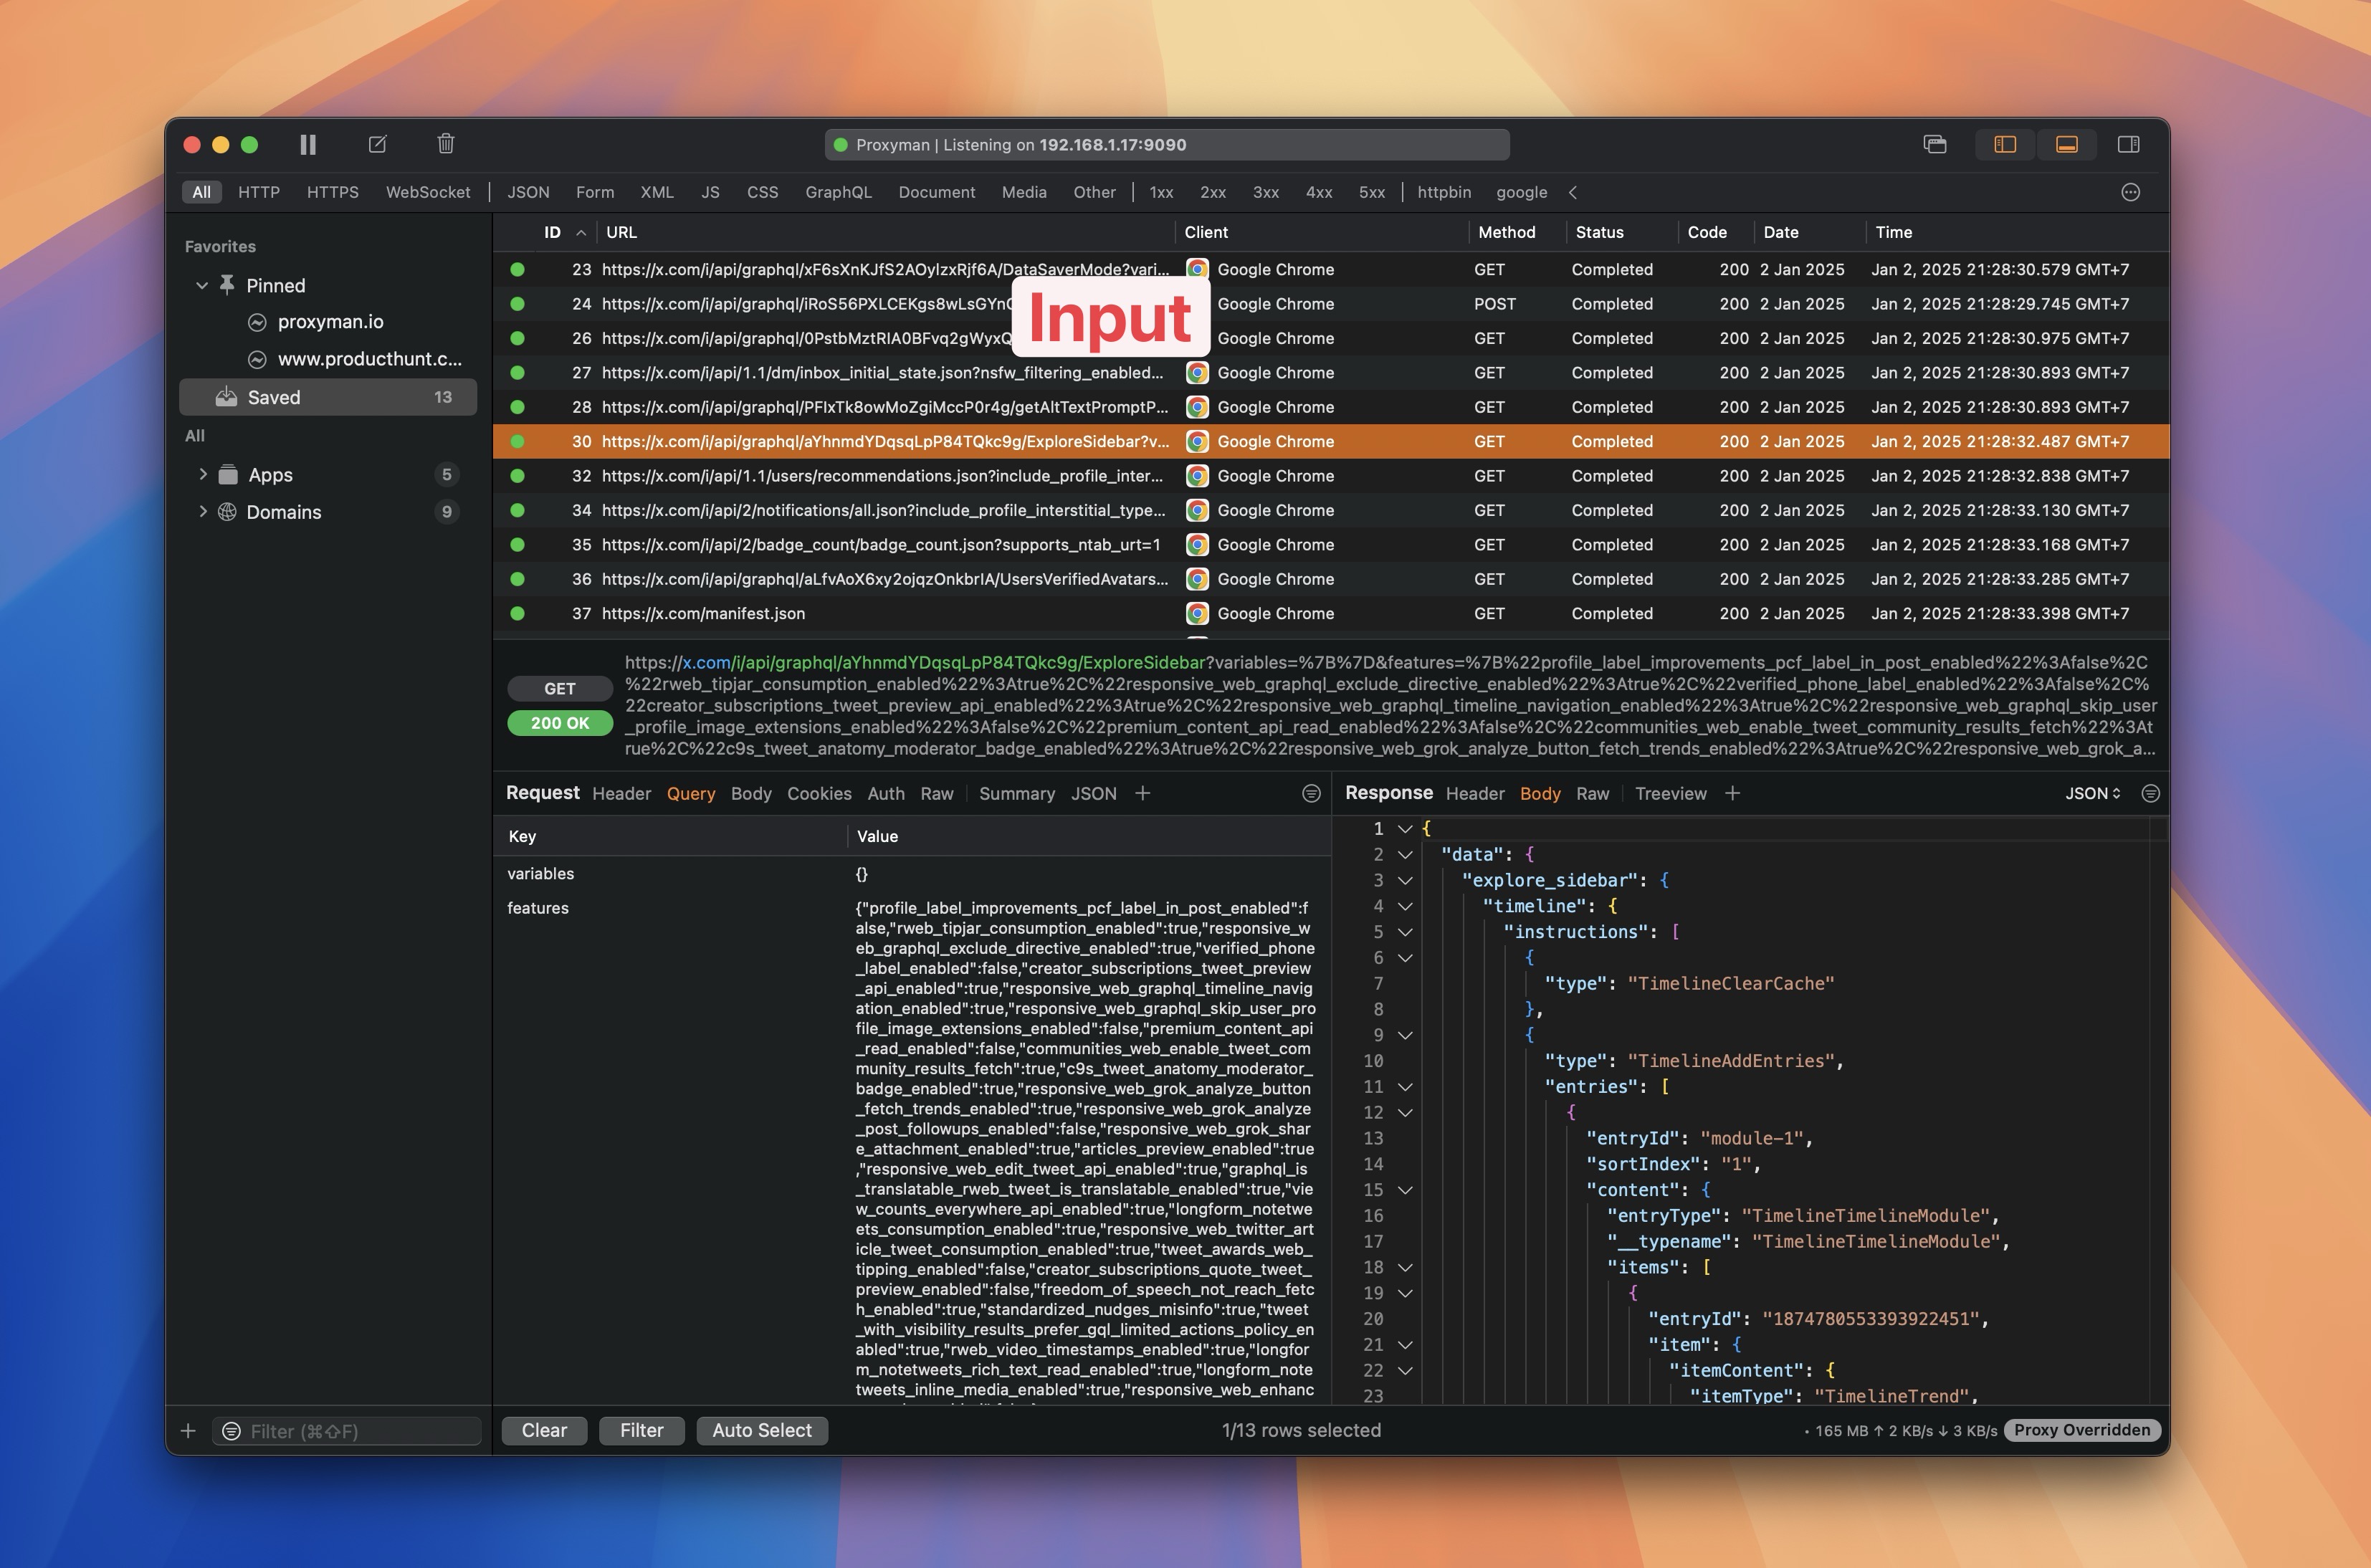The width and height of the screenshot is (2371, 1568).
Task: Expand the Apps tree group
Action: point(203,474)
